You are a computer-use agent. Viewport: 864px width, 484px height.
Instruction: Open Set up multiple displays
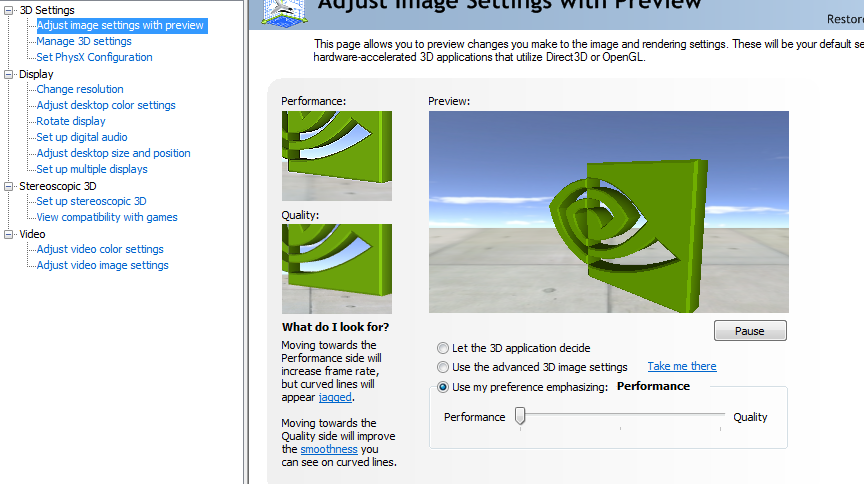coord(92,169)
